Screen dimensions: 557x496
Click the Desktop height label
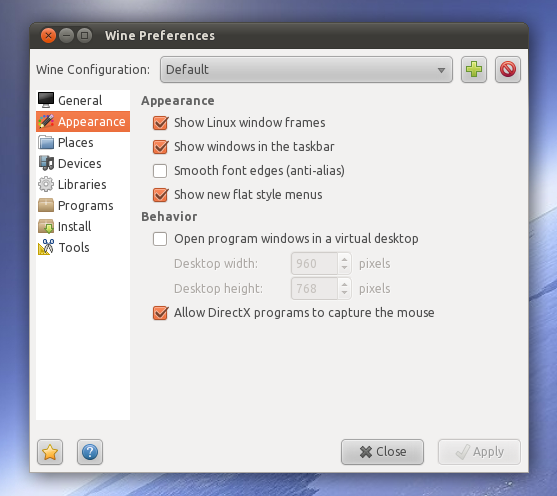click(x=218, y=289)
